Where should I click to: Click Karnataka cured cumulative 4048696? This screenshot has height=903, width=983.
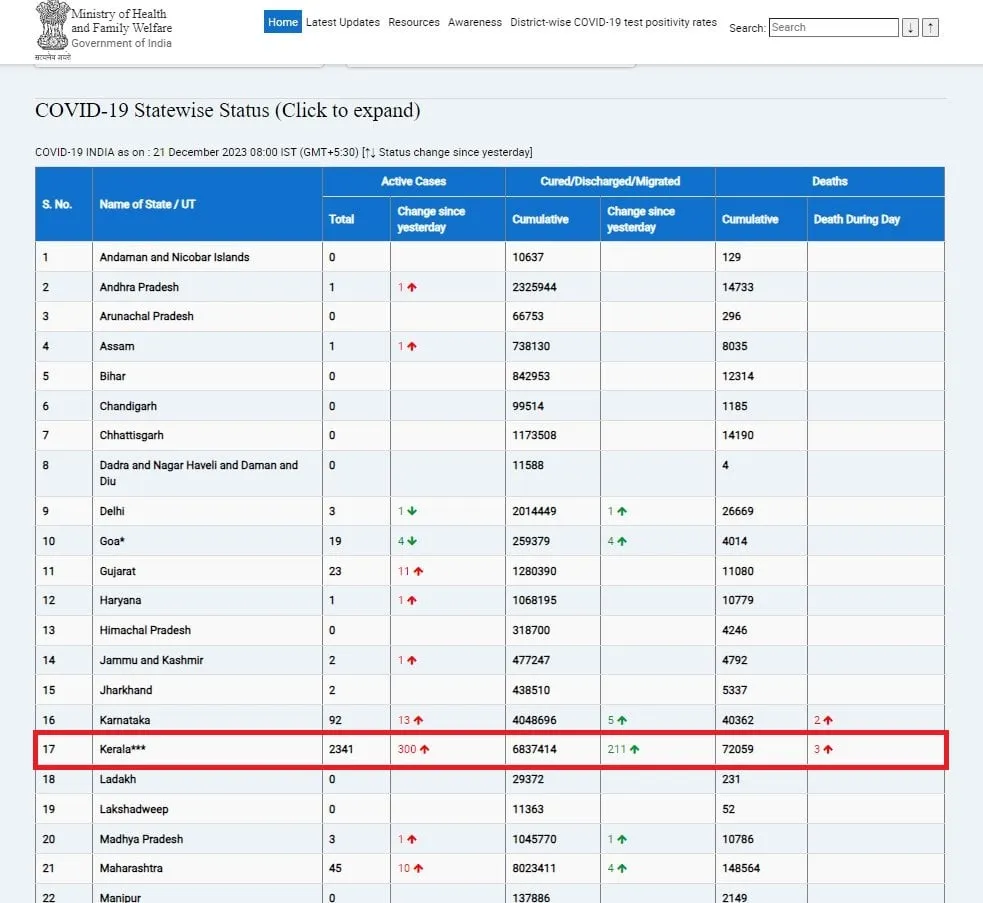(534, 721)
